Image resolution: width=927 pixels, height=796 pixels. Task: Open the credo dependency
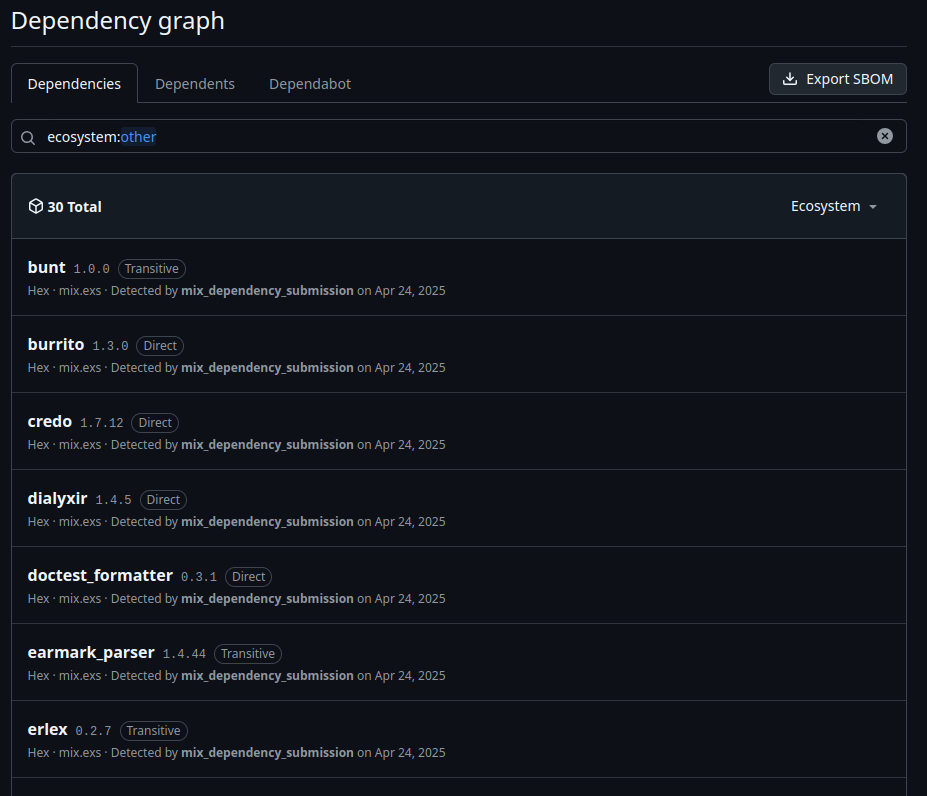tap(50, 422)
